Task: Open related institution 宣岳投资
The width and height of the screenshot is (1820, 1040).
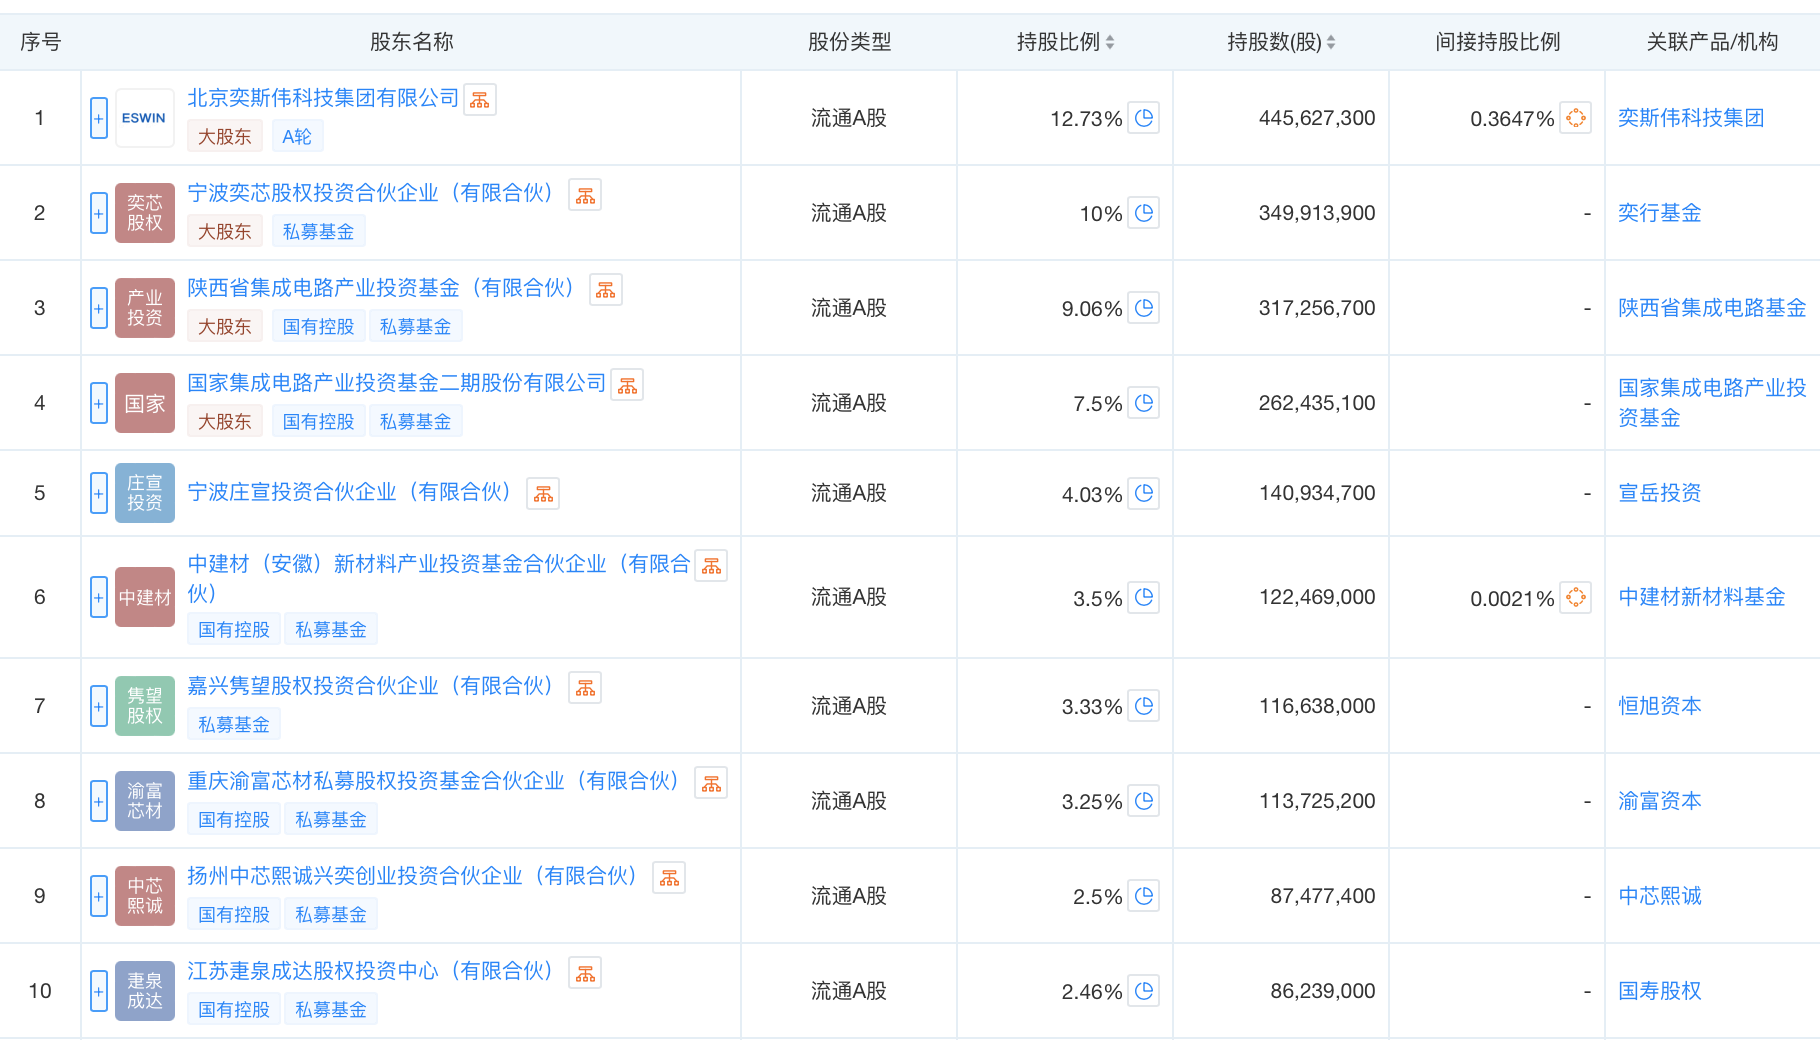Action: 1660,493
